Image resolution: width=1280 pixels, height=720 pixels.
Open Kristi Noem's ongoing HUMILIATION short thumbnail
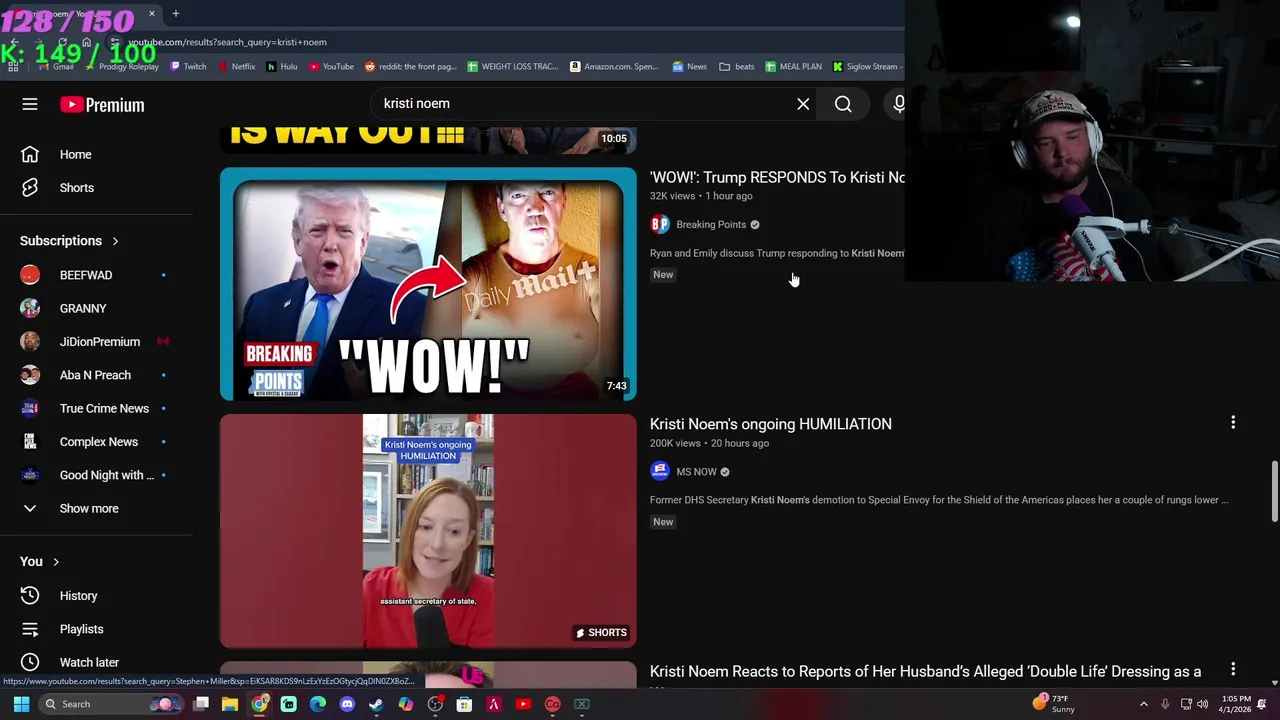pyautogui.click(x=428, y=531)
